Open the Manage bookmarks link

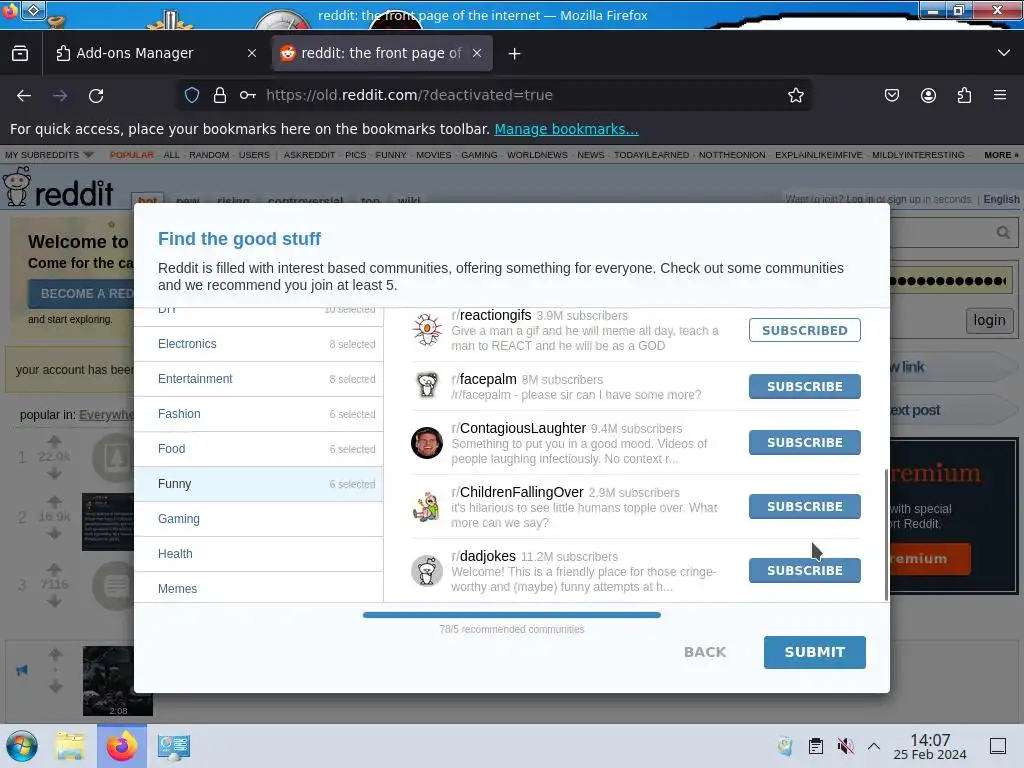pos(566,129)
